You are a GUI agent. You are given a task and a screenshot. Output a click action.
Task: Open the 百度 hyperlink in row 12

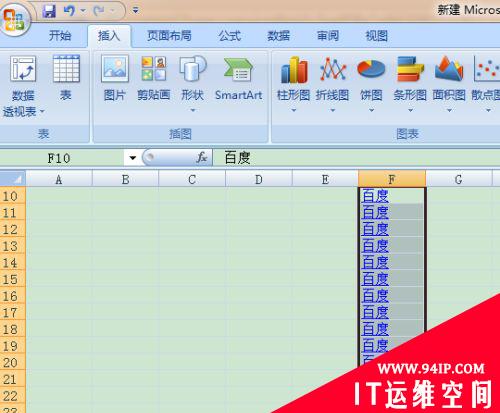(375, 229)
